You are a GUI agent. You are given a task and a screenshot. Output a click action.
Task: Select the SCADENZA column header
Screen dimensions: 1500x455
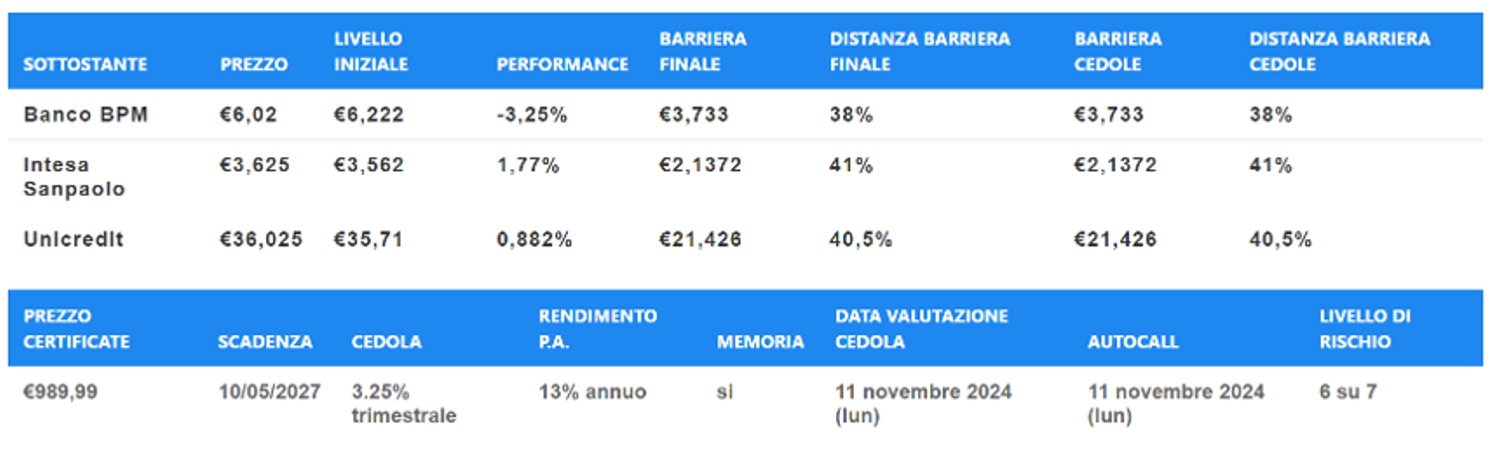265,342
